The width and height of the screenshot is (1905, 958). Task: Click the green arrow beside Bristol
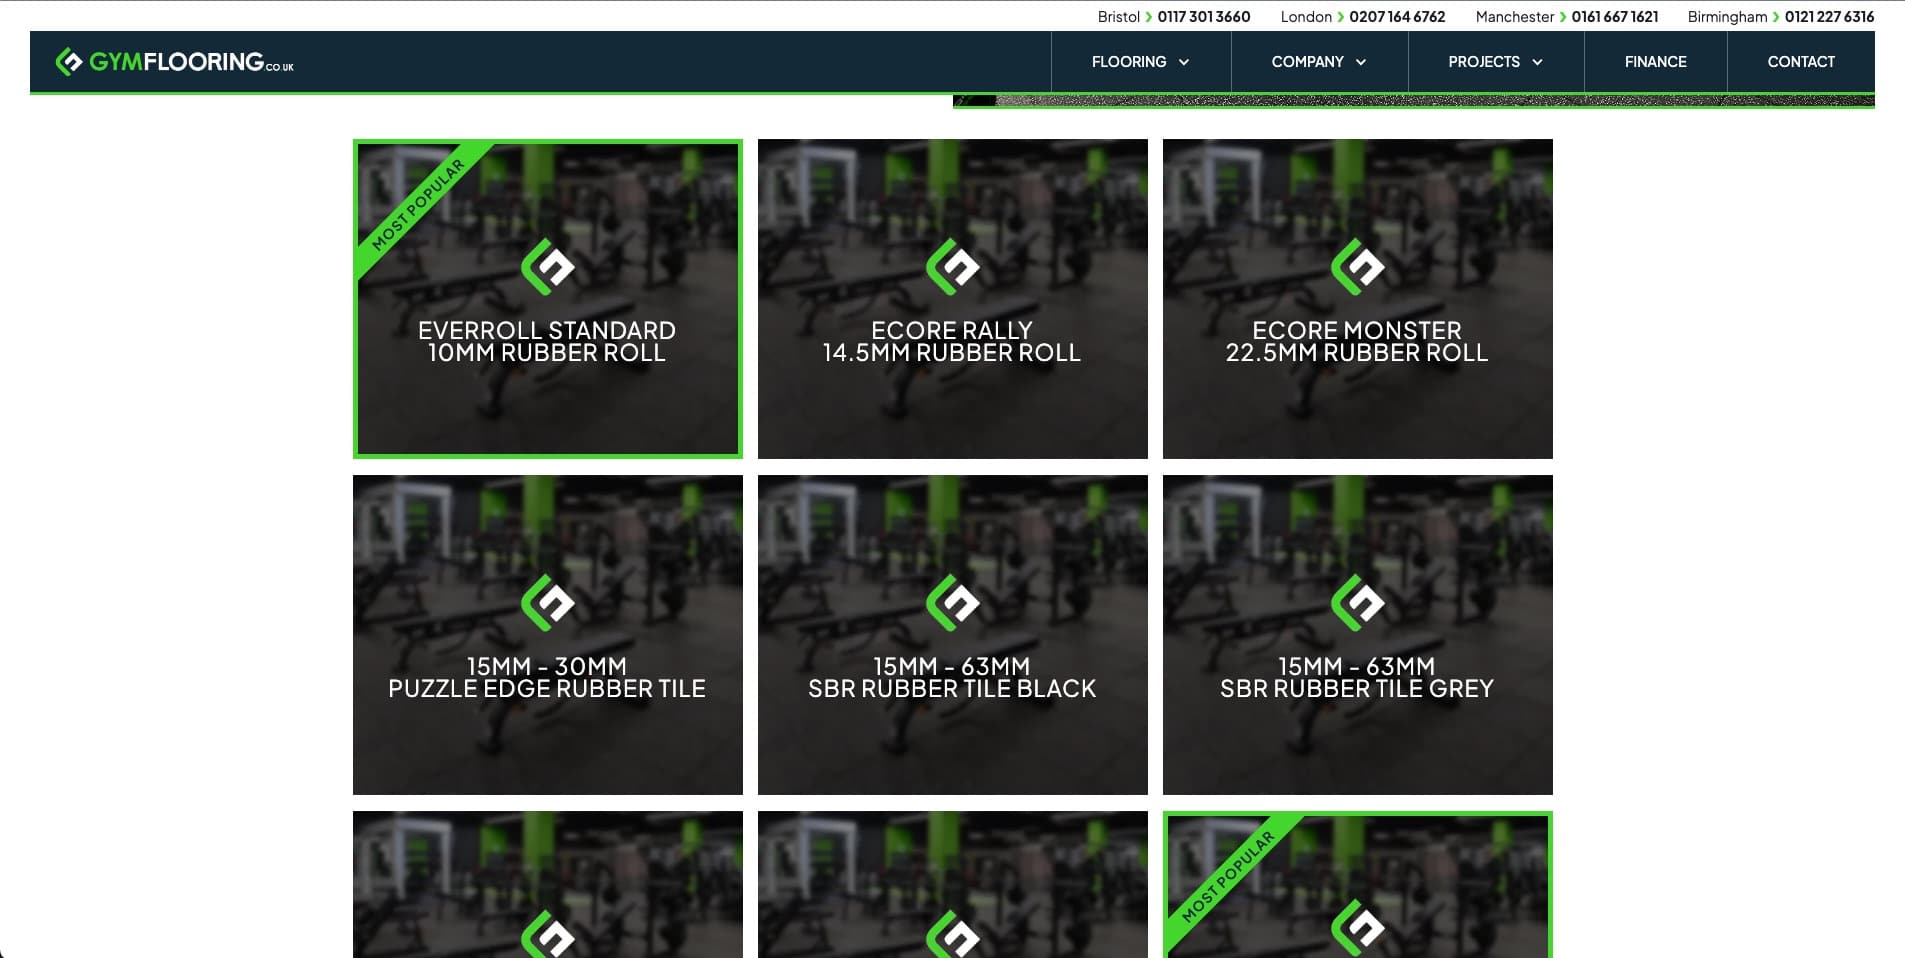(x=1149, y=17)
